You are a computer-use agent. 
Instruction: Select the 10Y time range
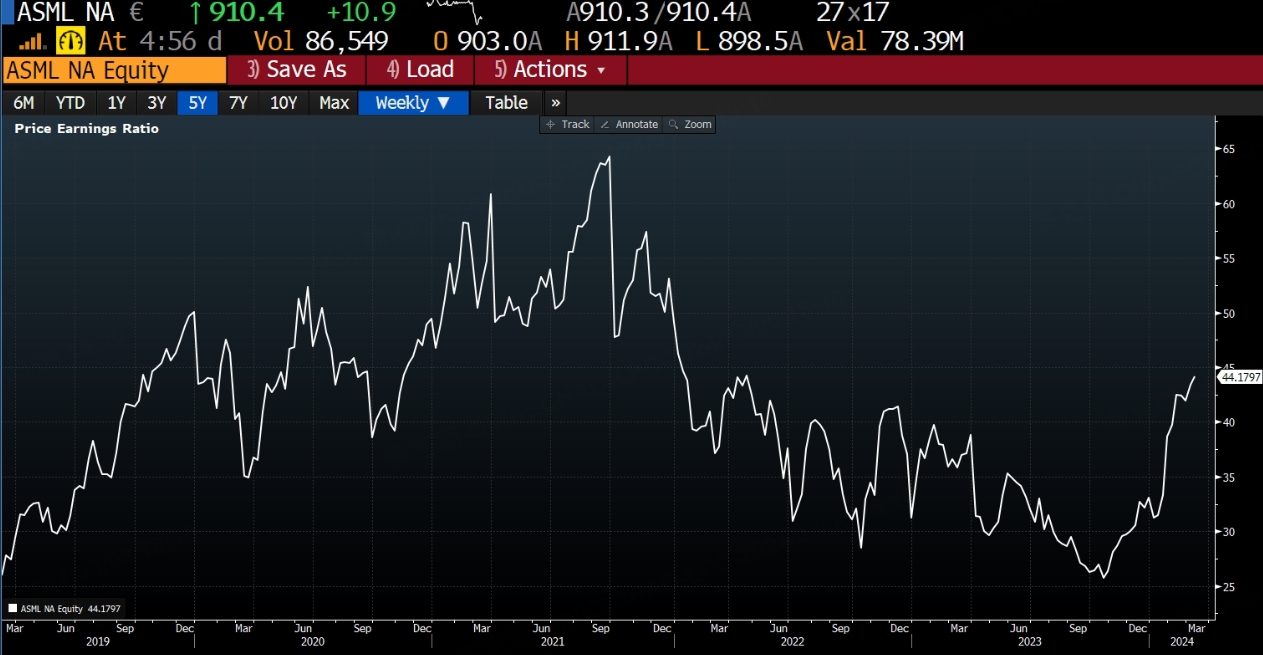[x=284, y=102]
